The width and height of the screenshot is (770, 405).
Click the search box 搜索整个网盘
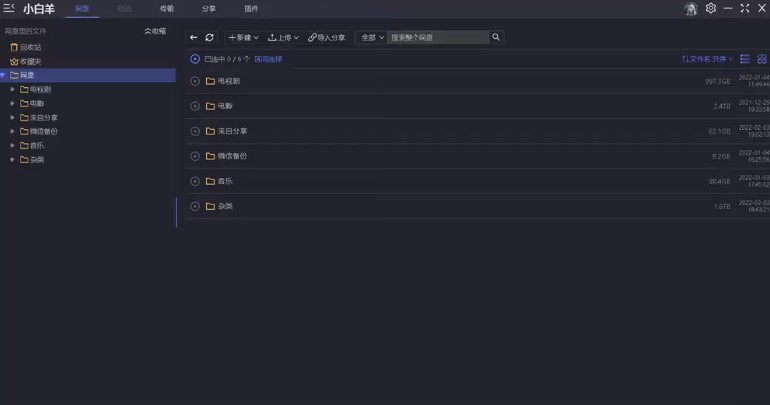[x=438, y=37]
